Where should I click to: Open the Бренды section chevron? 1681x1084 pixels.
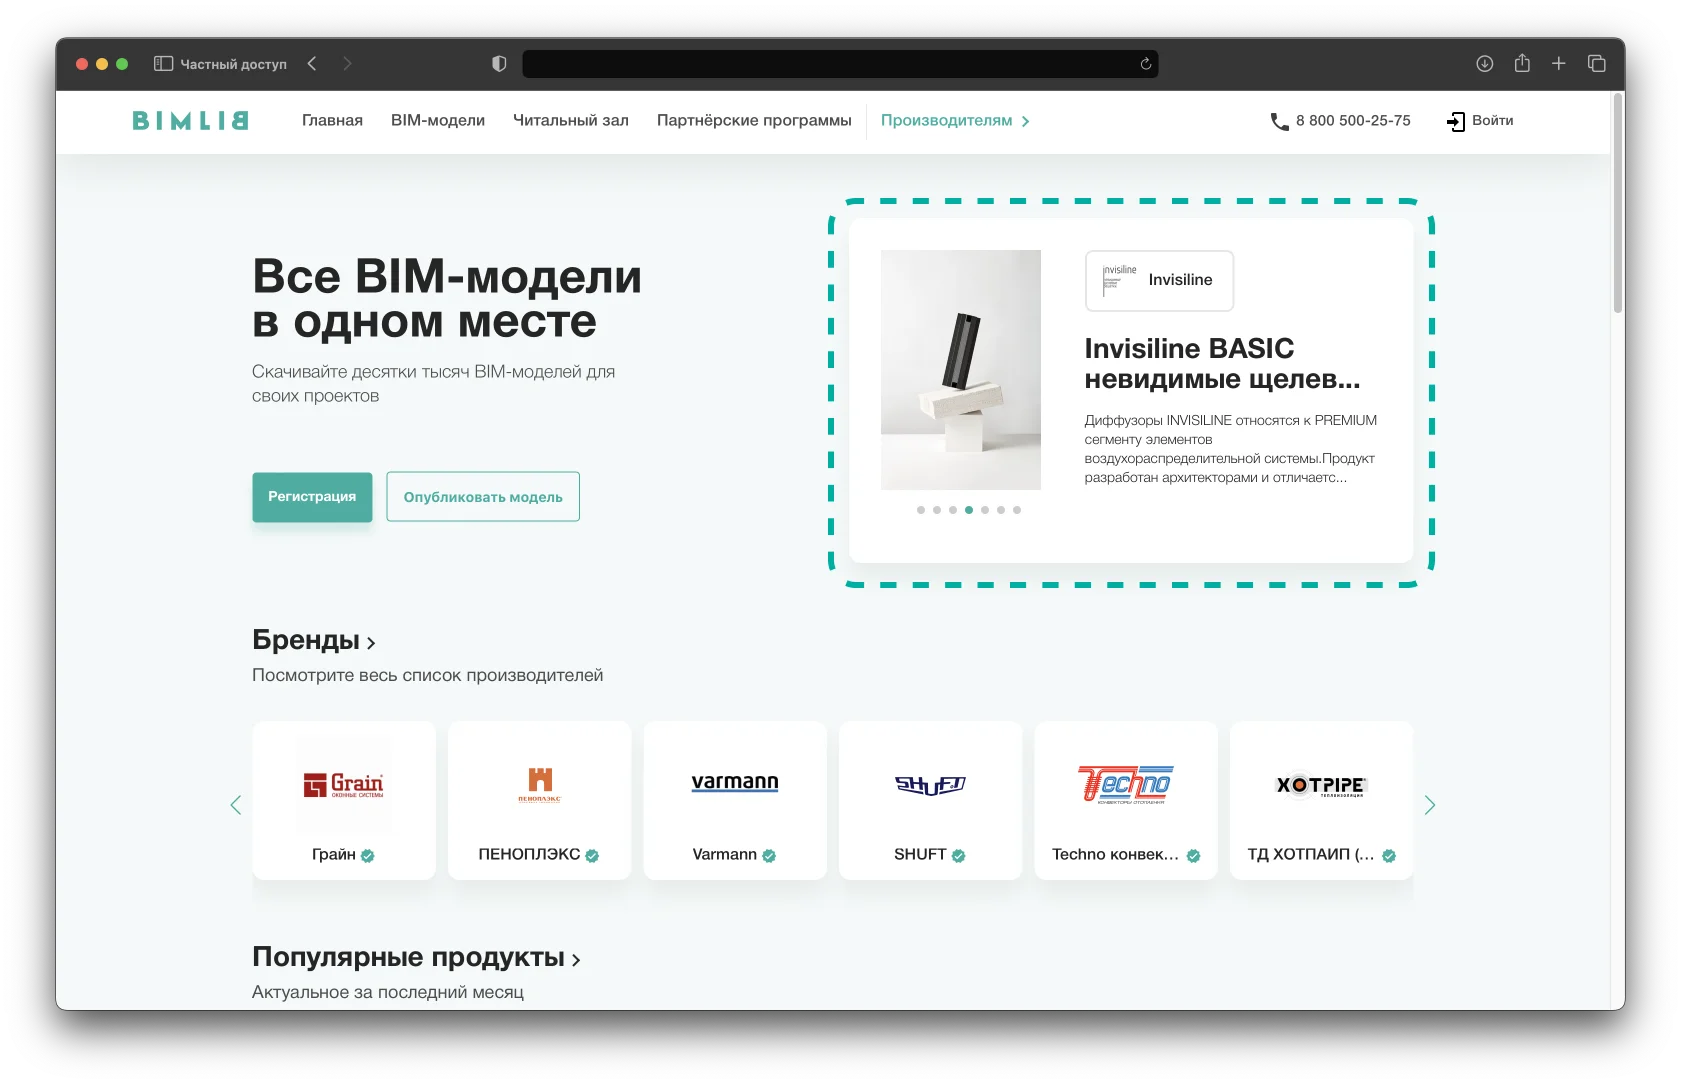371,643
